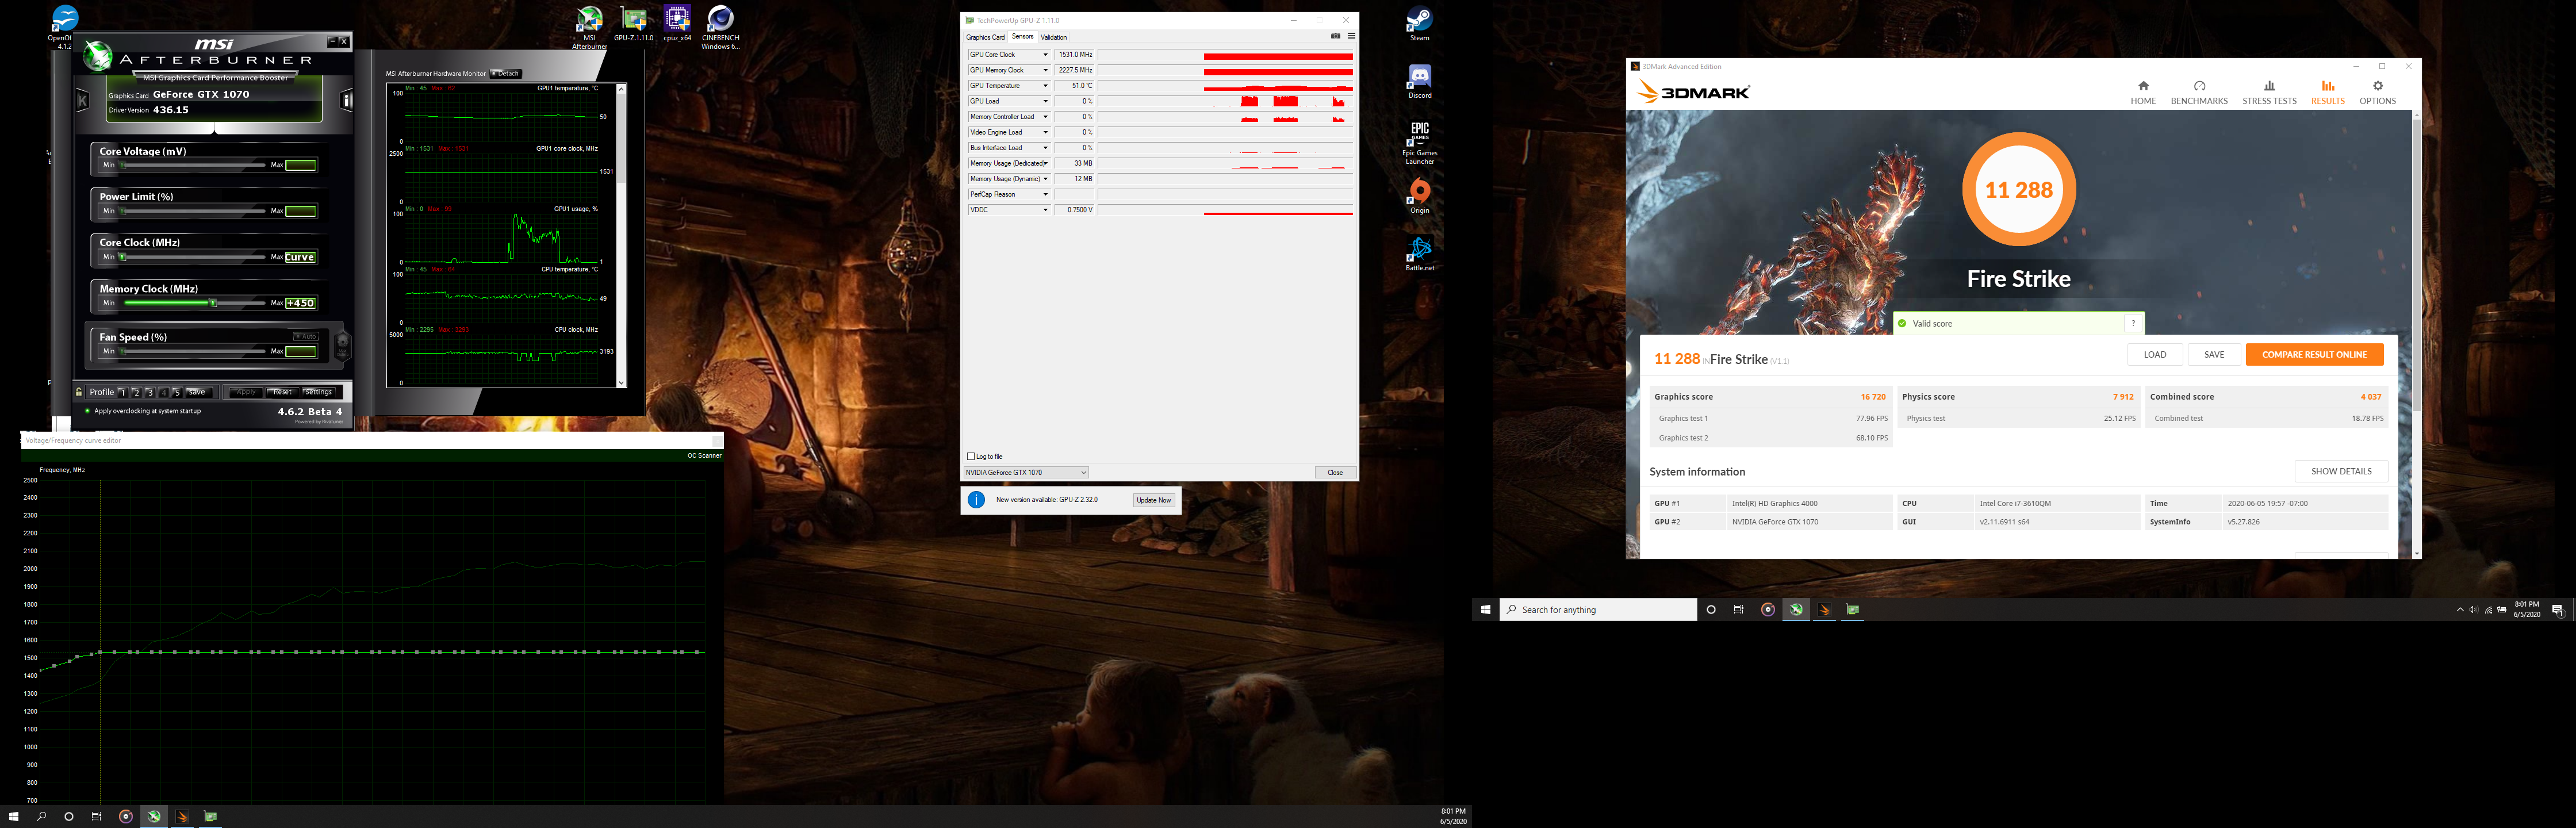Viewport: 2576px width, 828px height.
Task: Click the Memory Clock slider handle
Action: pyautogui.click(x=213, y=303)
